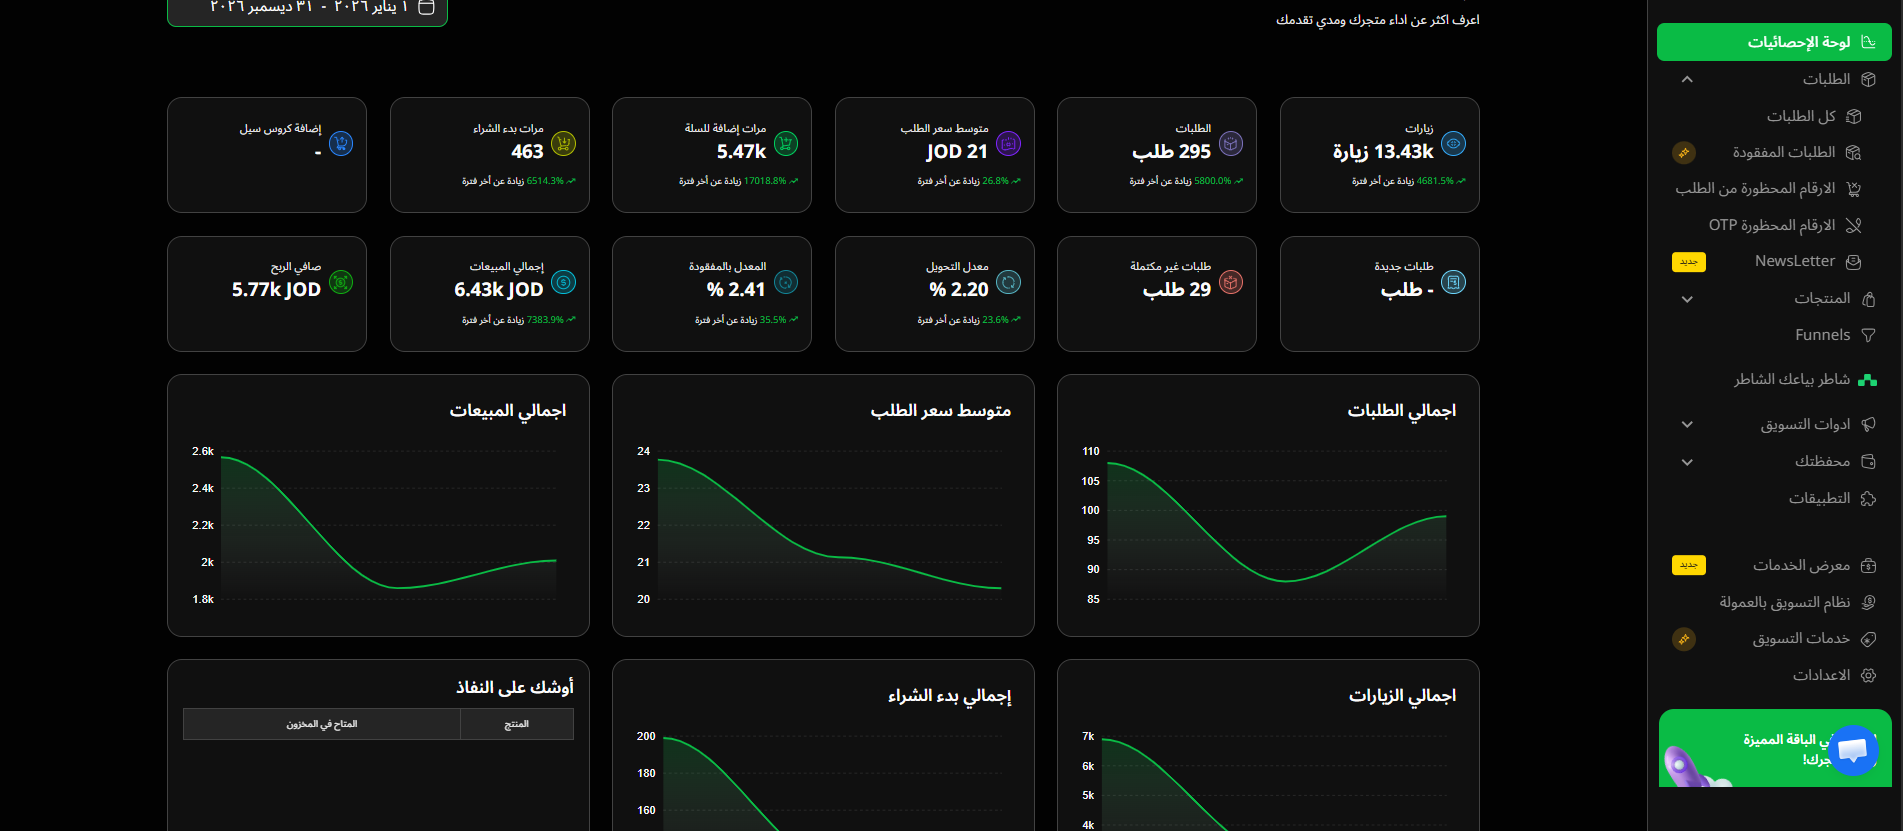Image resolution: width=1903 pixels, height=831 pixels.
Task: Open الاعدادات settings in sidebar
Action: coord(1821,675)
